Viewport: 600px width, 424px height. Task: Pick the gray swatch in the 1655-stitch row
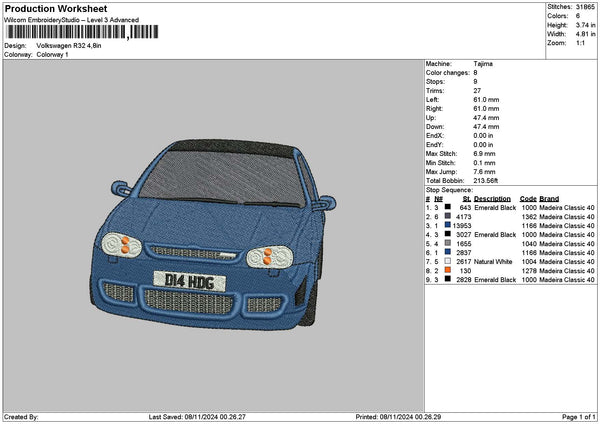pyautogui.click(x=447, y=243)
